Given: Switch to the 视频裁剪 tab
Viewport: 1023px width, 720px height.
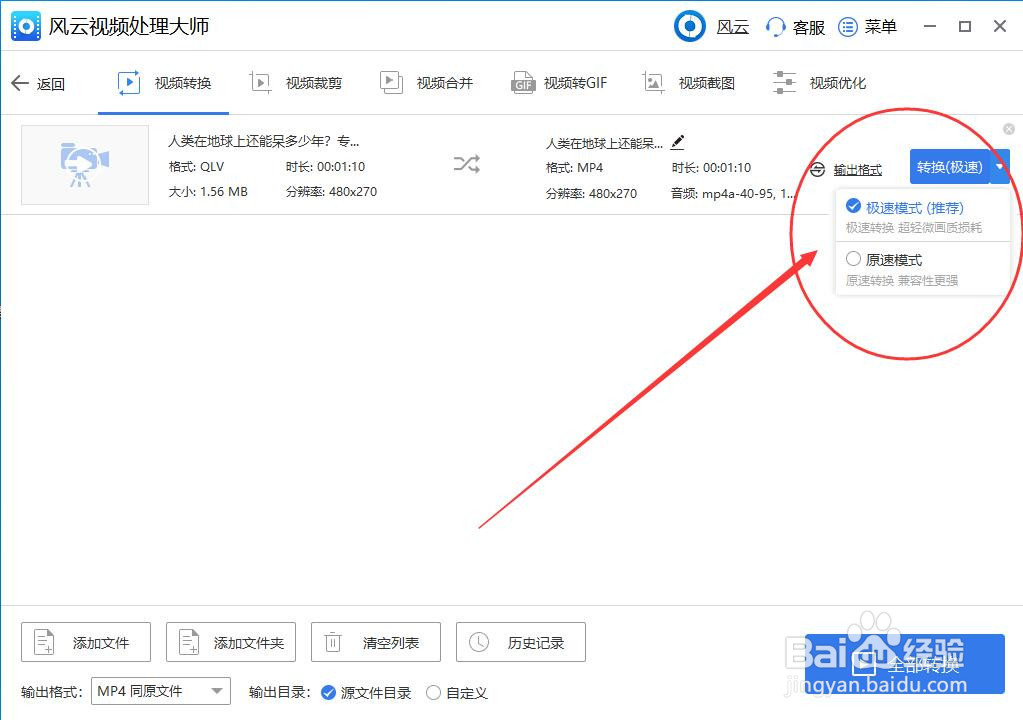Looking at the screenshot, I should (296, 83).
